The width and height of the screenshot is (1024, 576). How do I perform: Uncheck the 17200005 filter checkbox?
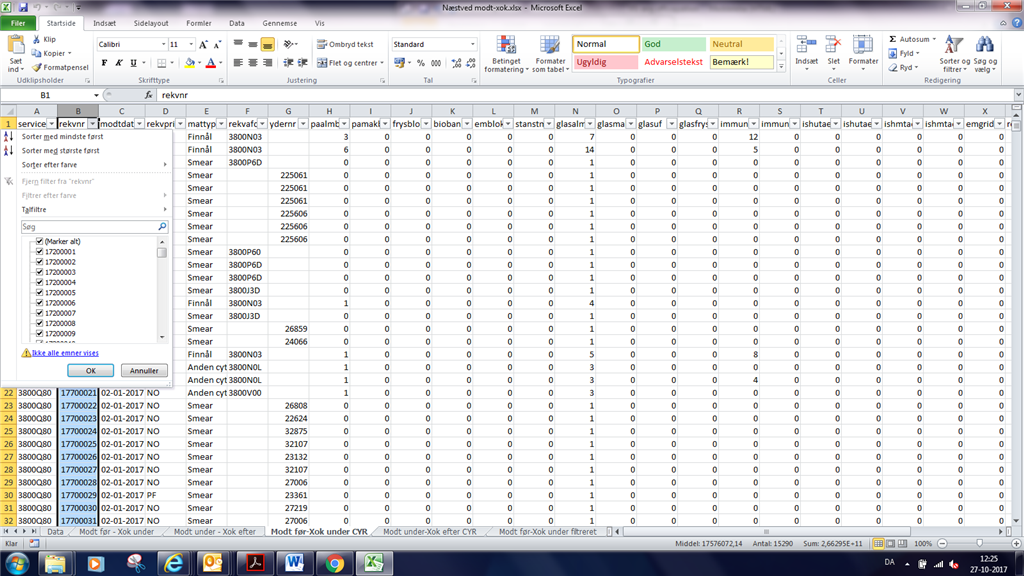pos(39,293)
